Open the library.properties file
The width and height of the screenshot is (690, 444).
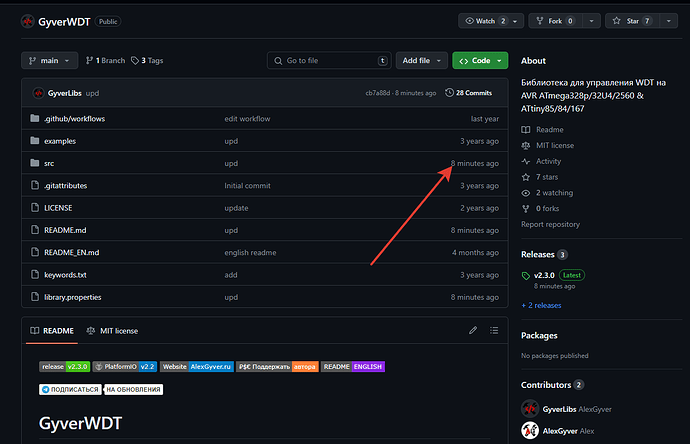[73, 297]
